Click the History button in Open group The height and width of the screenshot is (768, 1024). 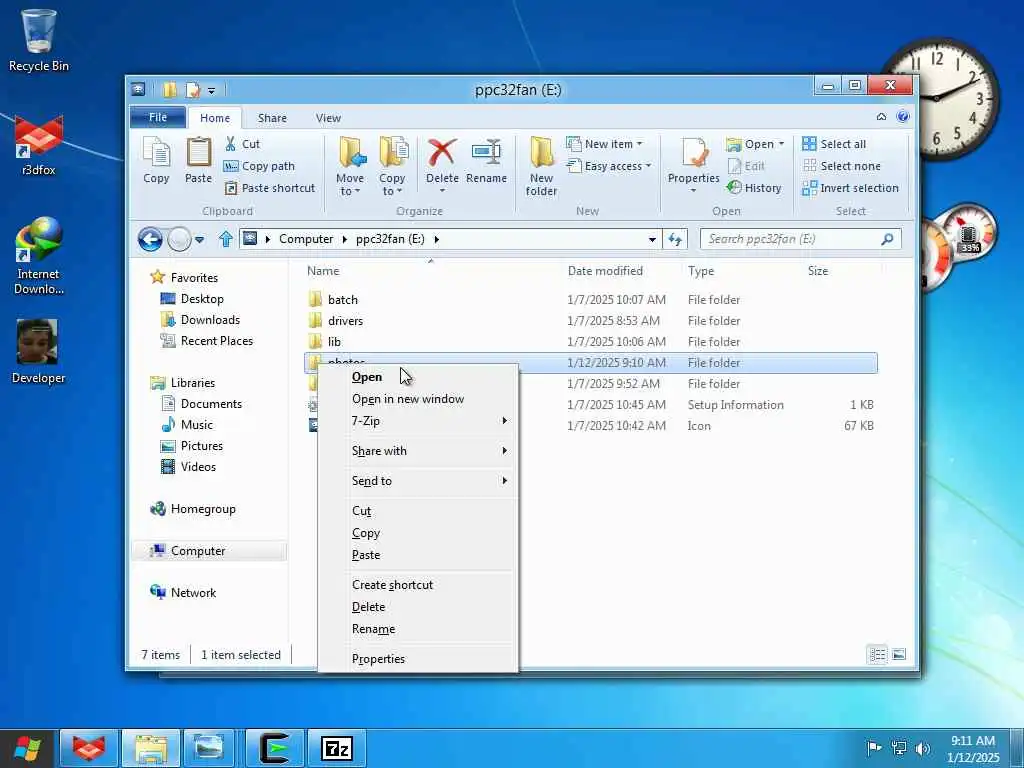(754, 188)
